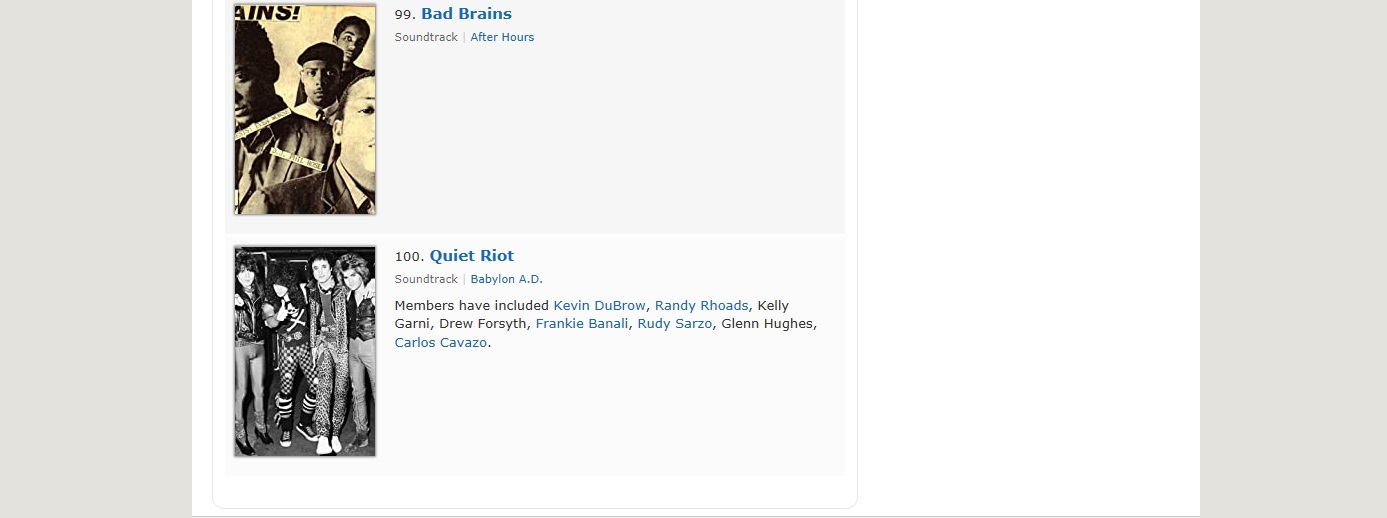Open the Bad Brains title link
This screenshot has height=518, width=1387.
click(x=466, y=14)
